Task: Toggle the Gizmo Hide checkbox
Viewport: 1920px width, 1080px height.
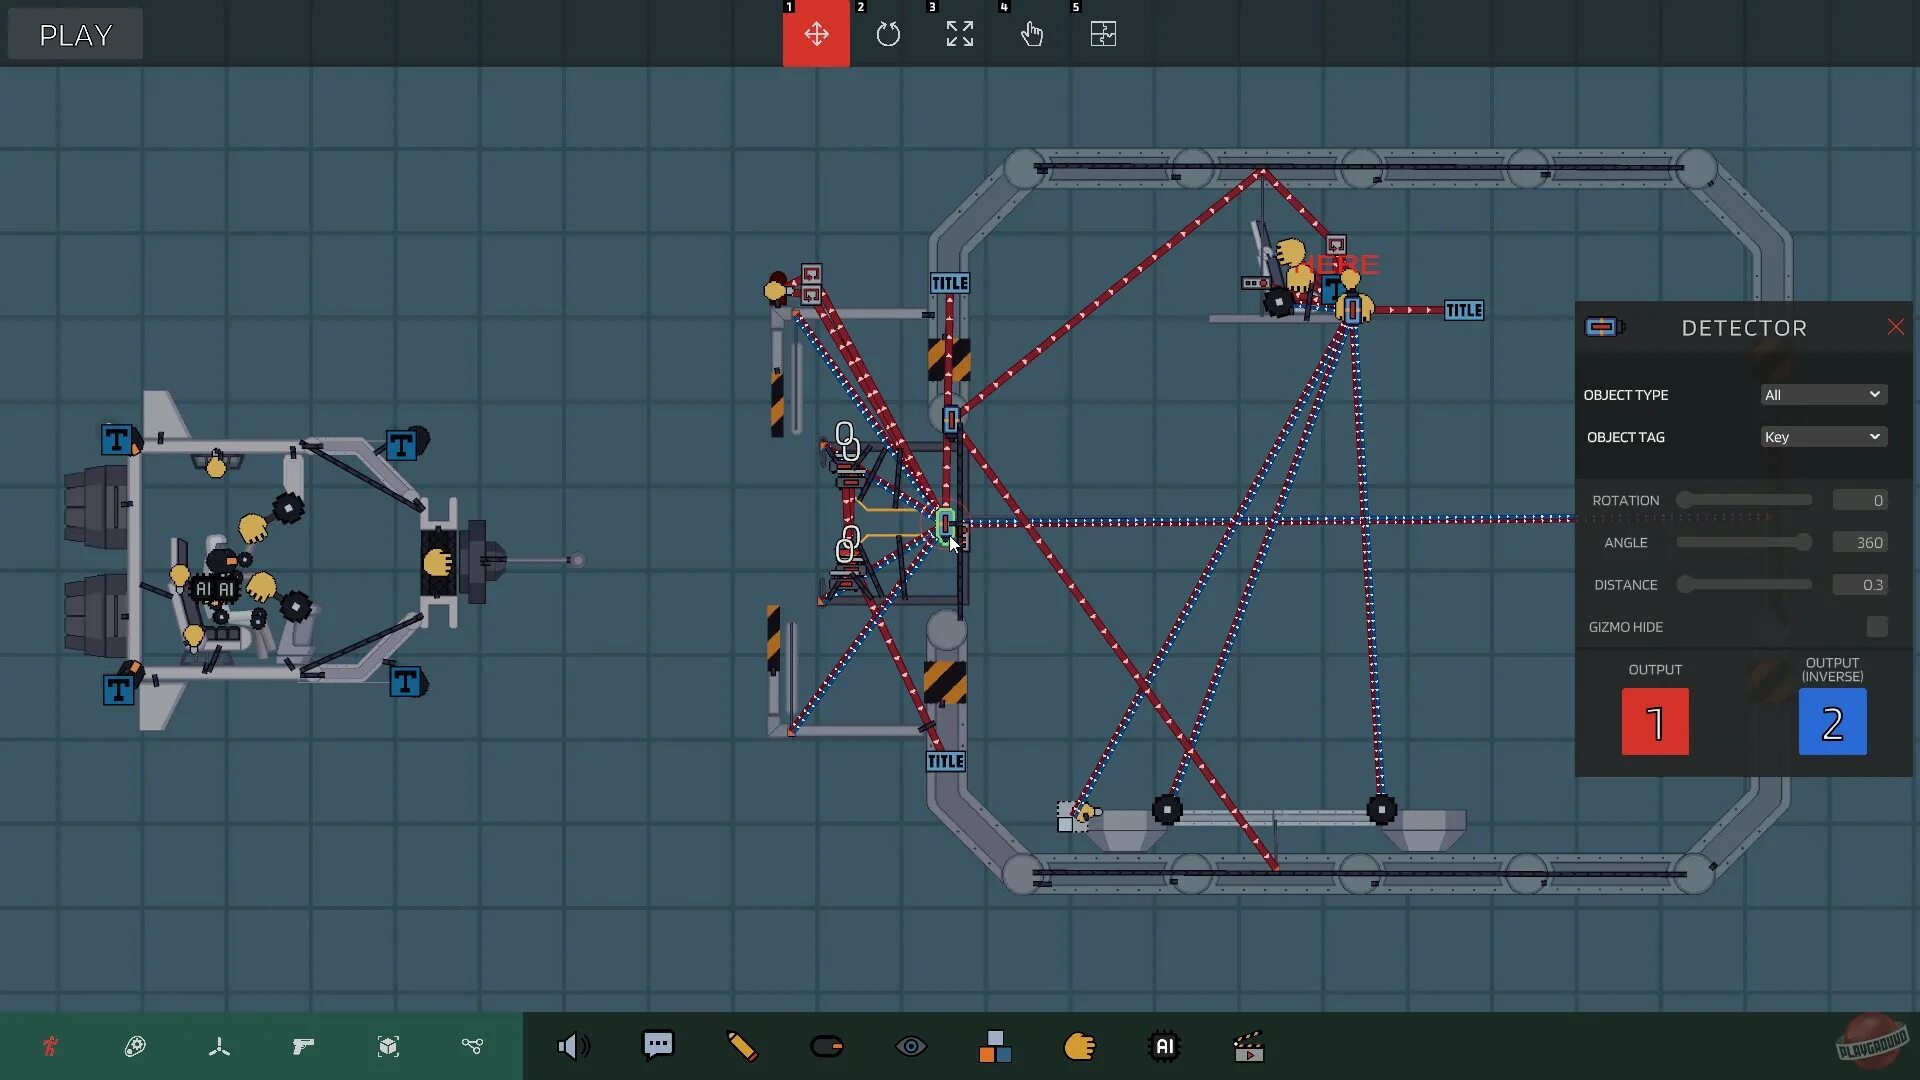Action: (1877, 627)
